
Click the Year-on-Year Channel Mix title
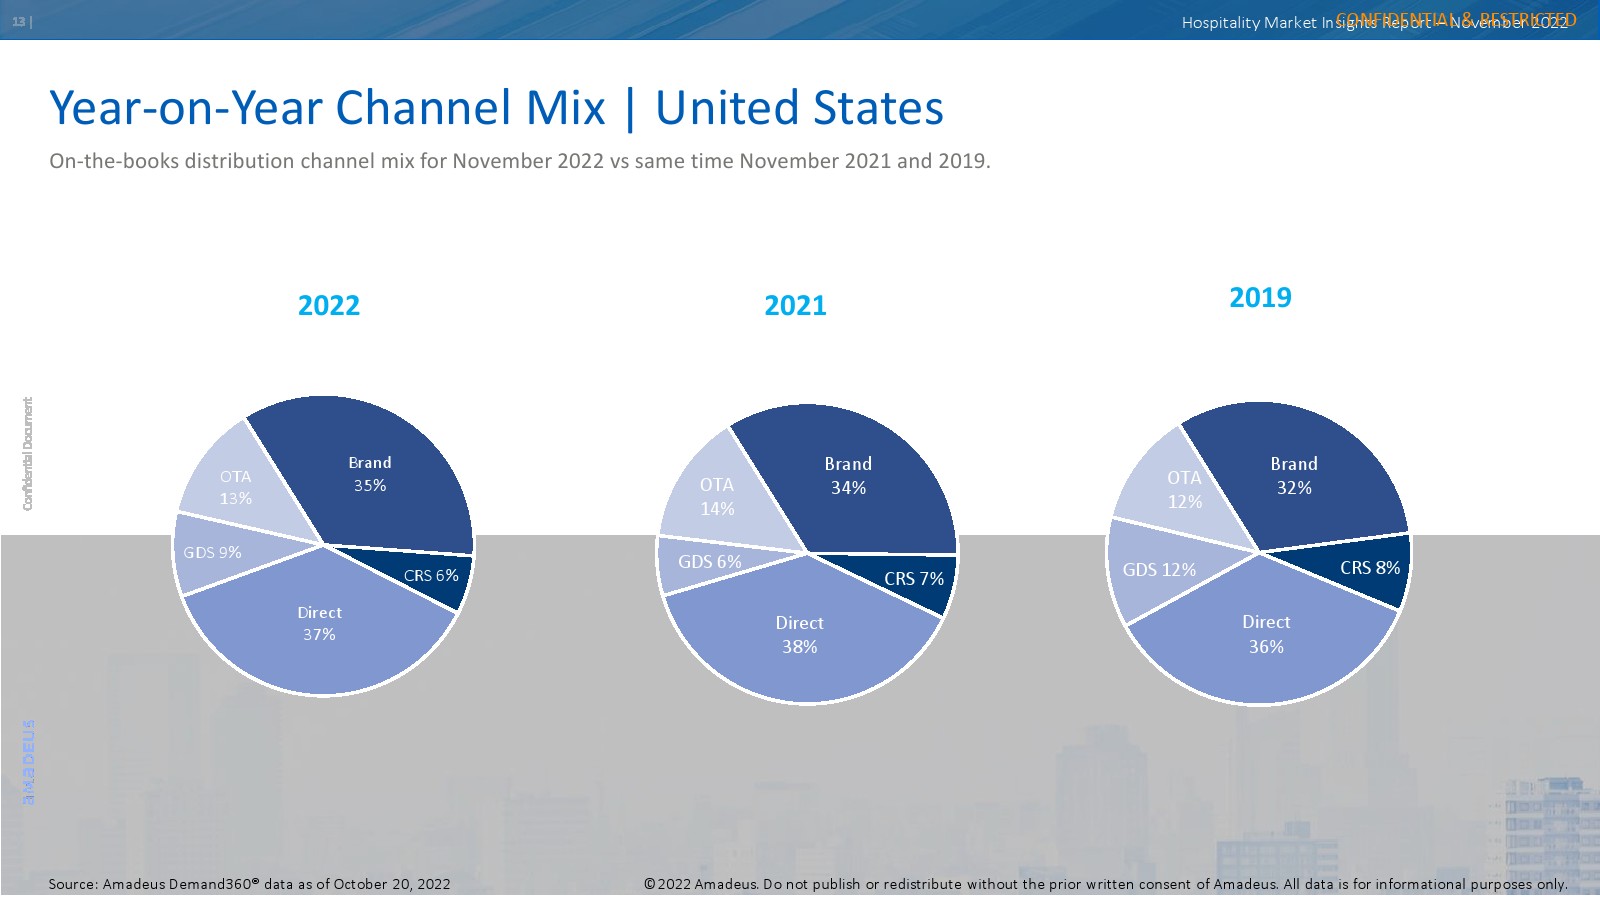[x=496, y=108]
